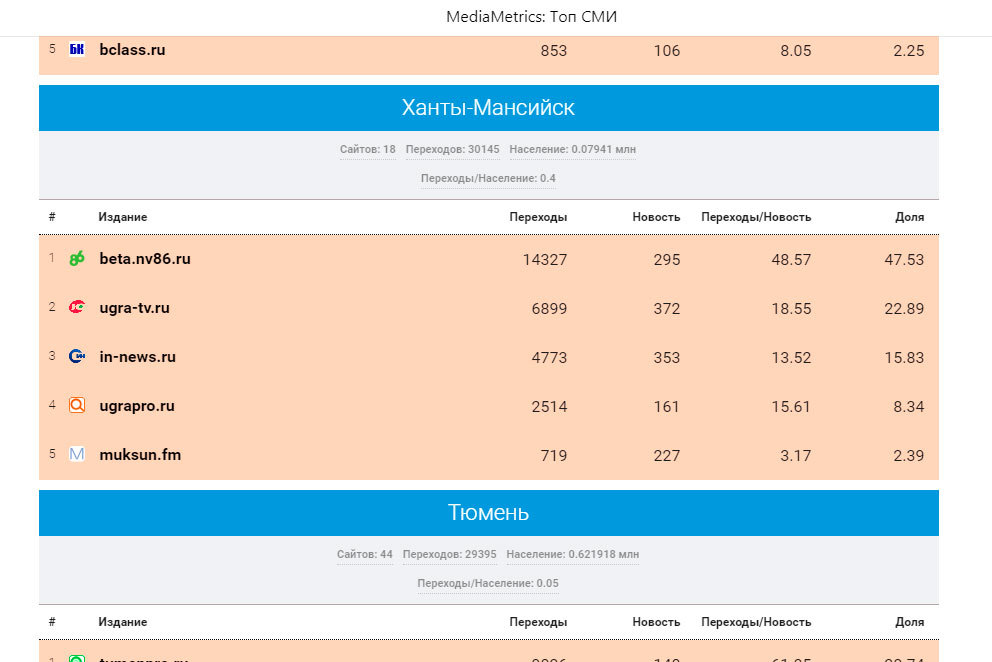Open the beta.nv86.ru link
Image resolution: width=992 pixels, height=662 pixels.
[145, 259]
